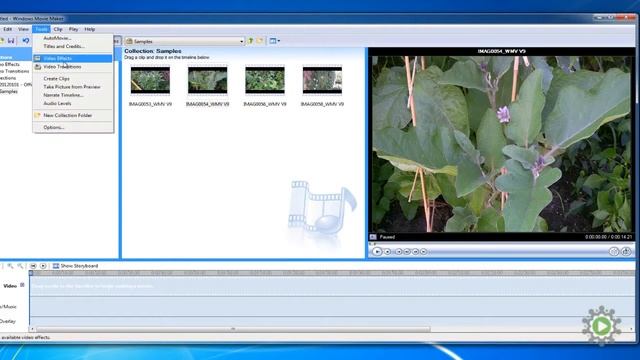Viewport: 640px width, 360px height.
Task: Click the timeline Zoom Out magnifier icon
Action: click(x=20, y=266)
